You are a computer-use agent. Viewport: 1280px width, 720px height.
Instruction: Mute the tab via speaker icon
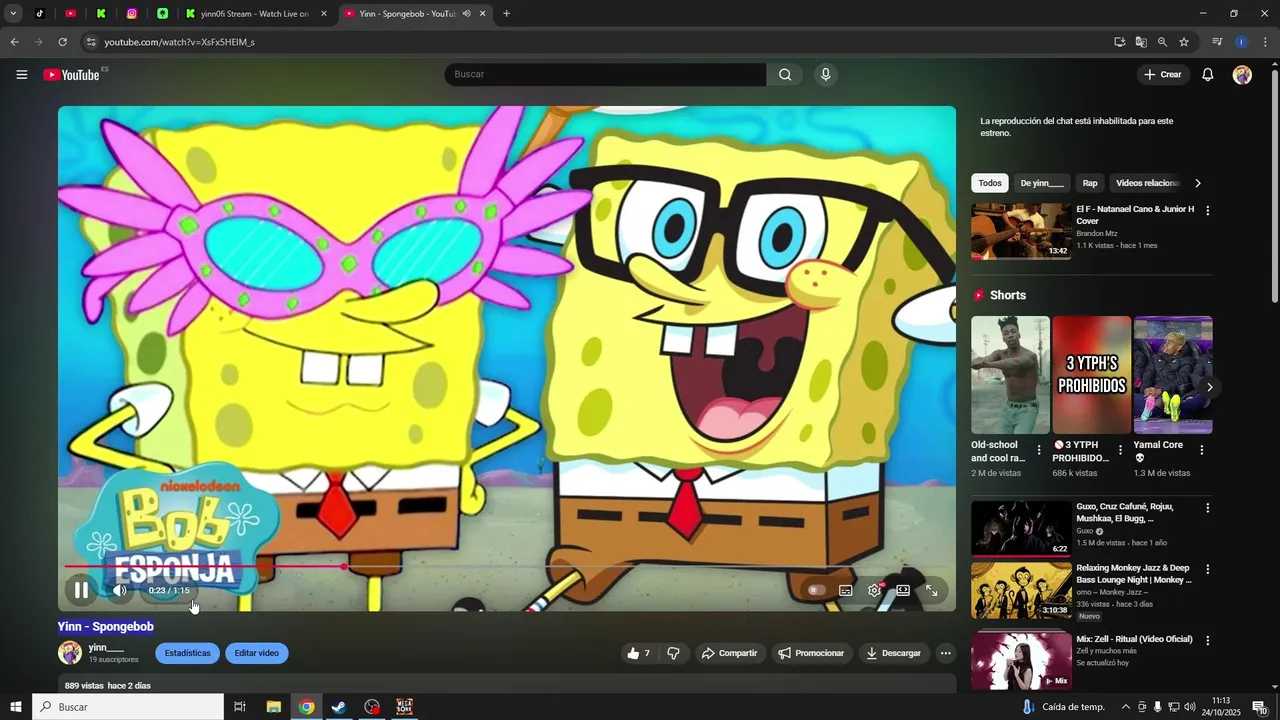(466, 14)
